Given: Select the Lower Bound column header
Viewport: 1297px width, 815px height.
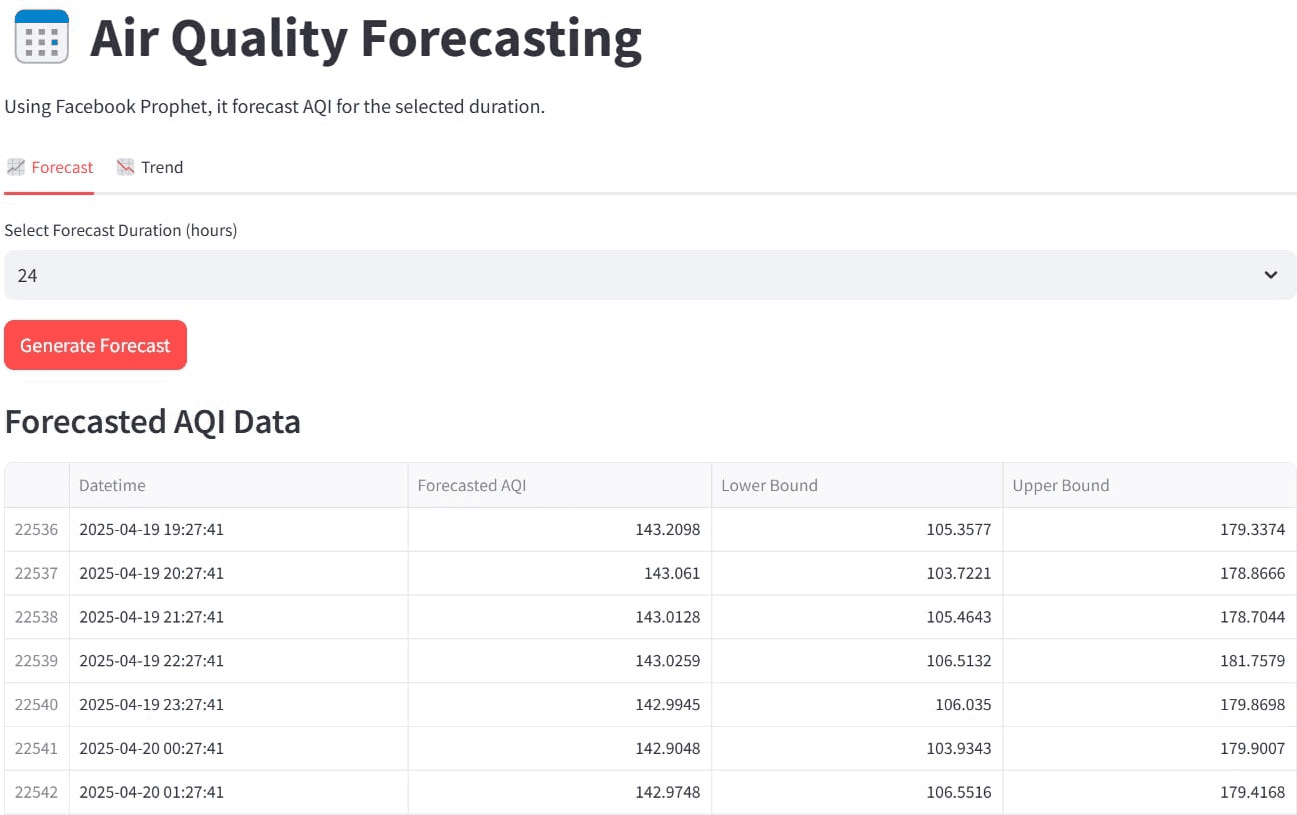Looking at the screenshot, I should point(769,485).
